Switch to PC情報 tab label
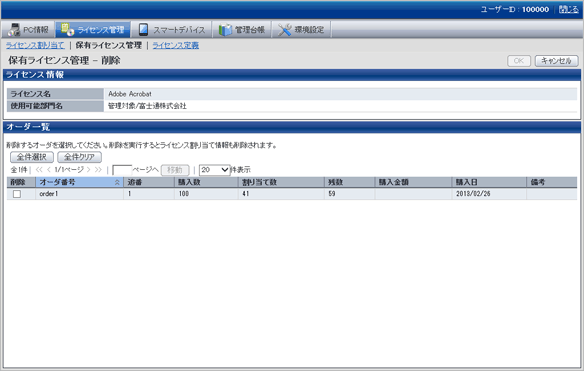This screenshot has height=371, width=584. pos(36,30)
